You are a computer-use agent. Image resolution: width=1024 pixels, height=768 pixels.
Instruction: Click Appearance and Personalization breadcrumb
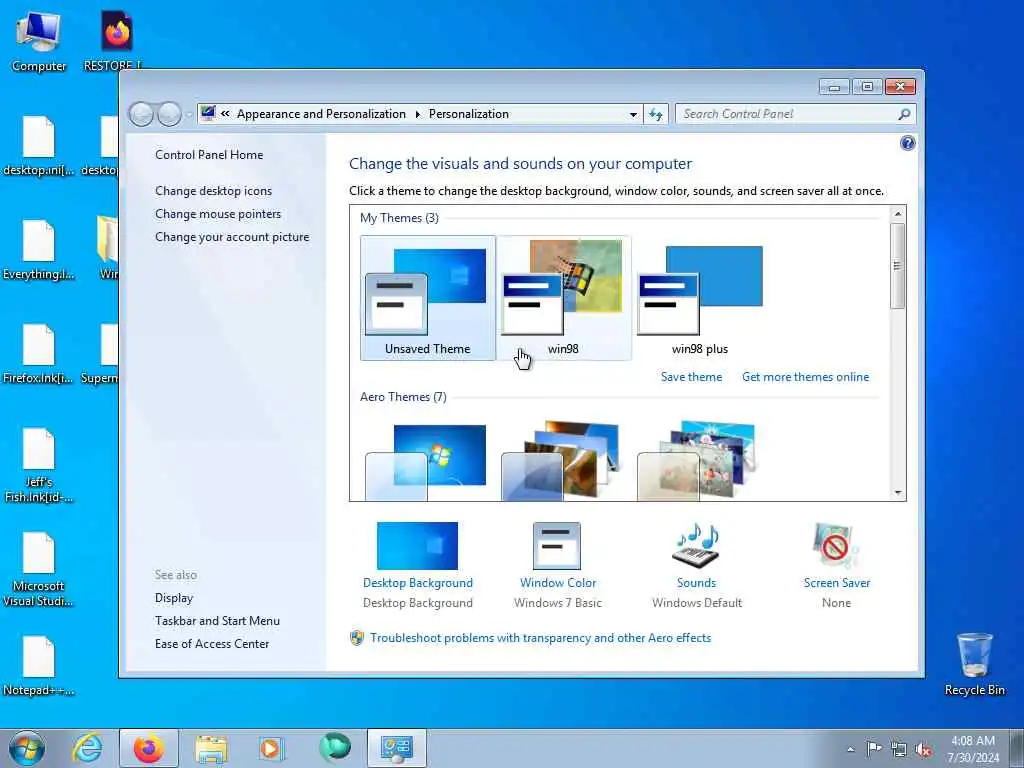(x=321, y=114)
